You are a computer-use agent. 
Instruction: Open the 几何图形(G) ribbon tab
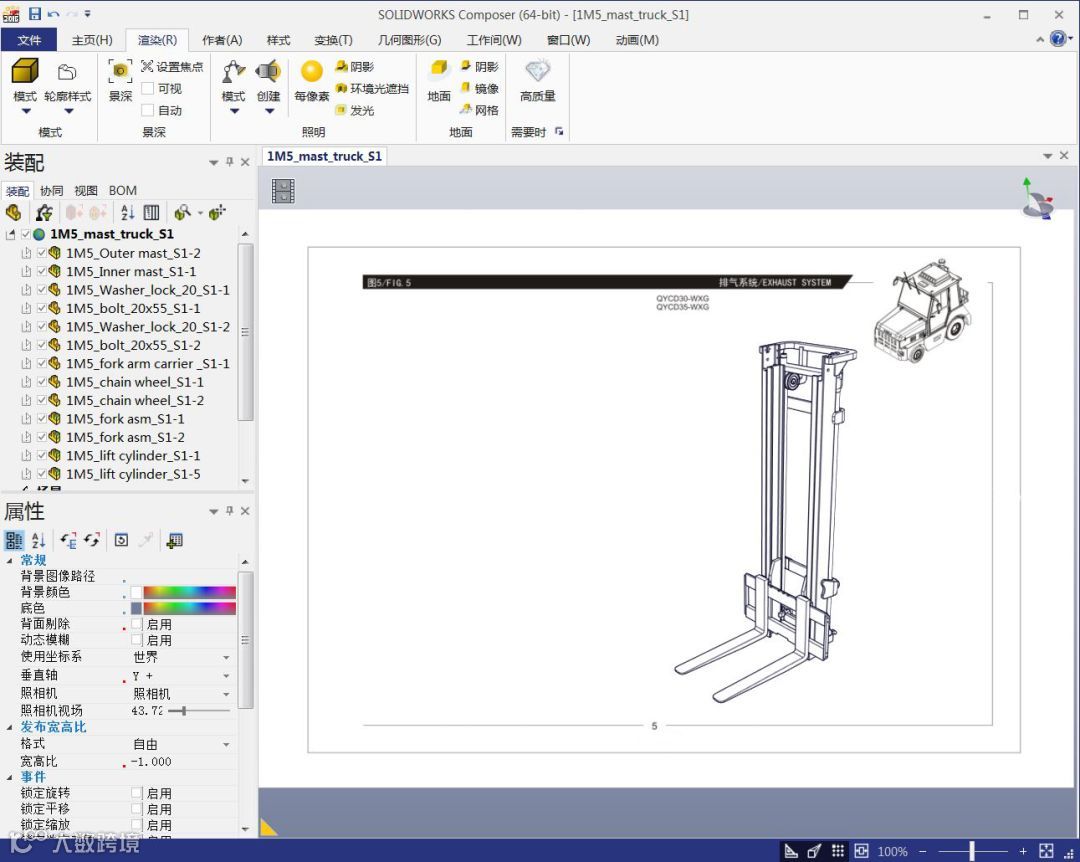coord(409,40)
